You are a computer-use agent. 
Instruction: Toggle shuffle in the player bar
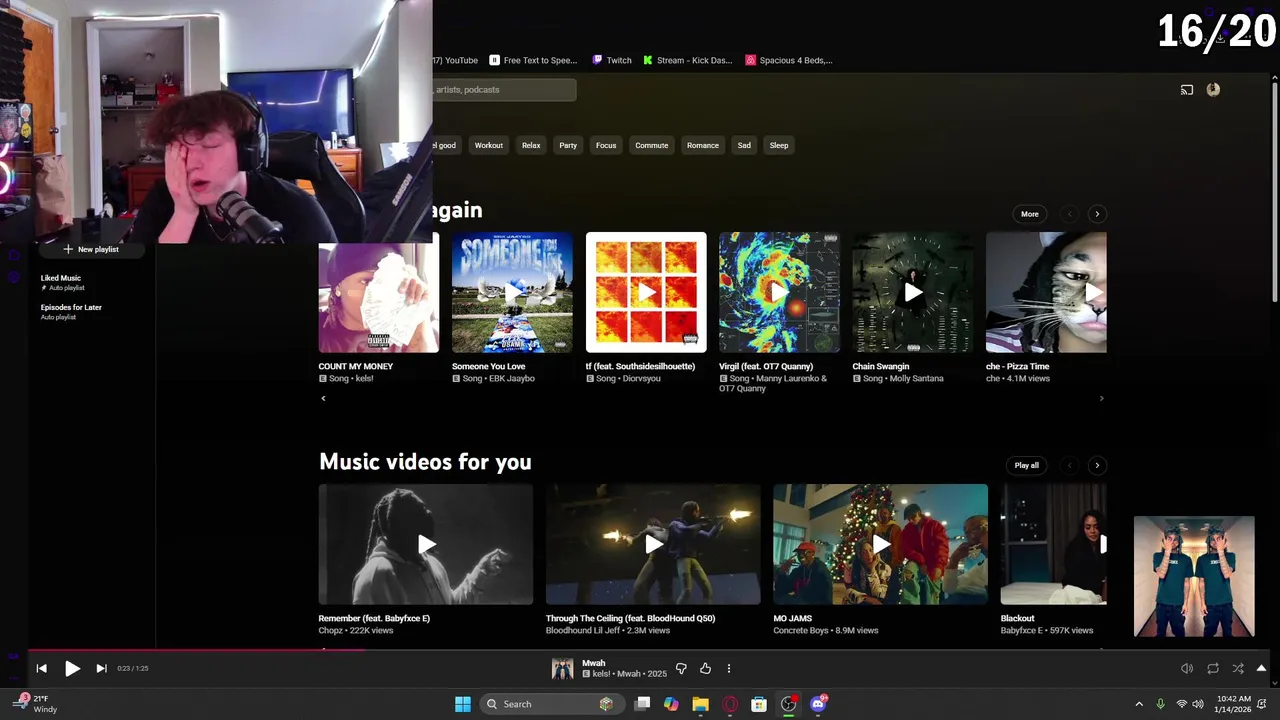pos(1238,668)
